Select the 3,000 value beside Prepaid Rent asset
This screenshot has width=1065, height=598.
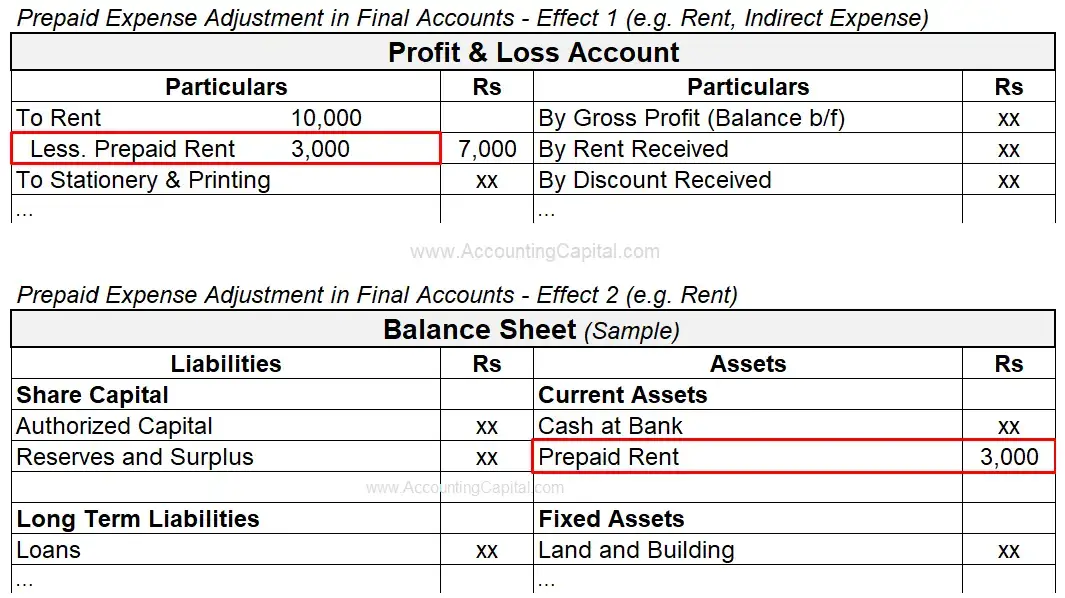coord(1009,457)
